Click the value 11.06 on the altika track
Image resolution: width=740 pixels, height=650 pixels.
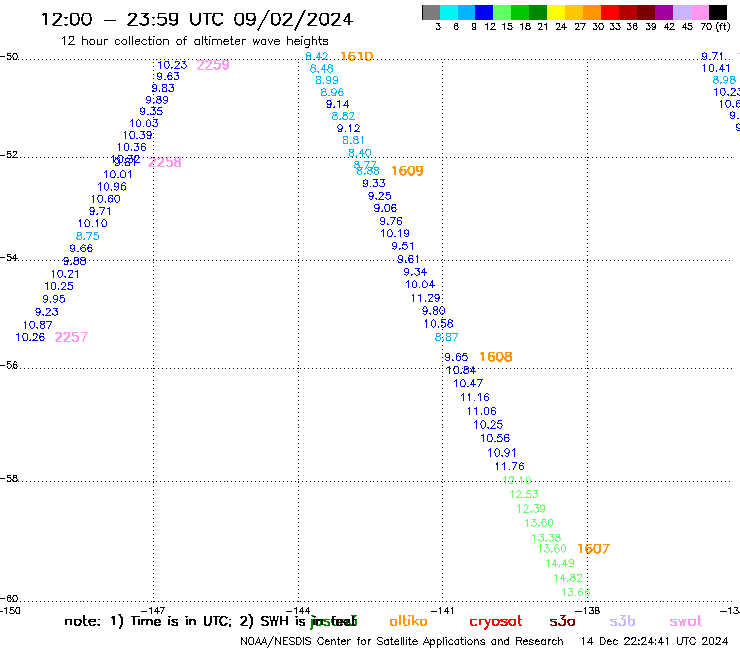(481, 411)
